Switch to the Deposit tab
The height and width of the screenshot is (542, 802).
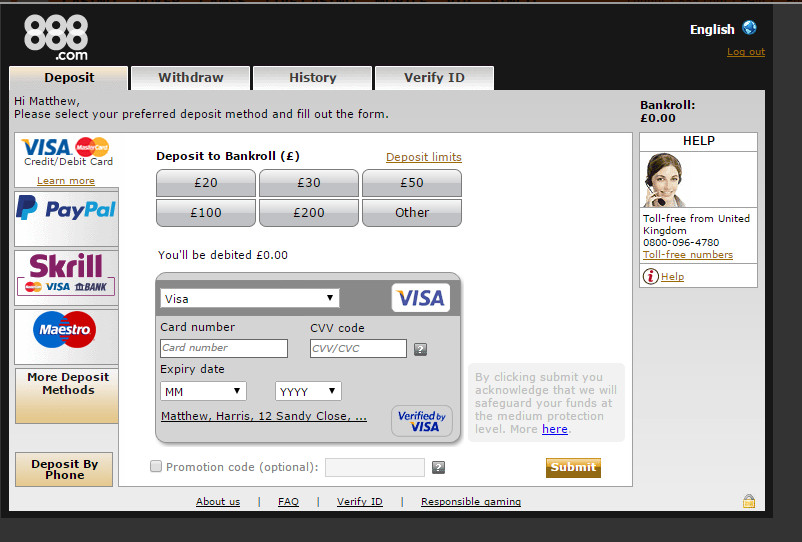pos(69,78)
